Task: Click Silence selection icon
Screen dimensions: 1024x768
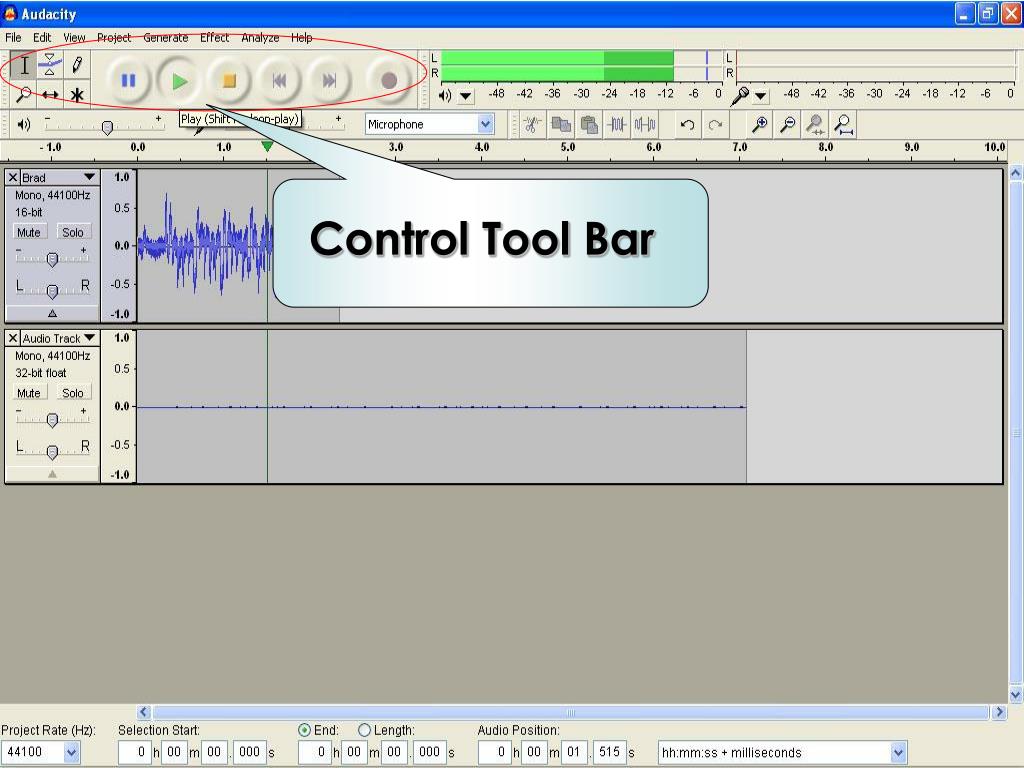Action: [645, 124]
